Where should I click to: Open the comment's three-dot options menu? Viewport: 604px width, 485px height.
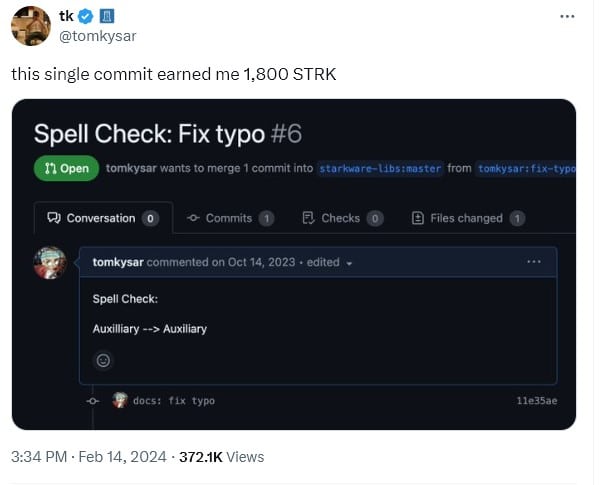tap(534, 262)
